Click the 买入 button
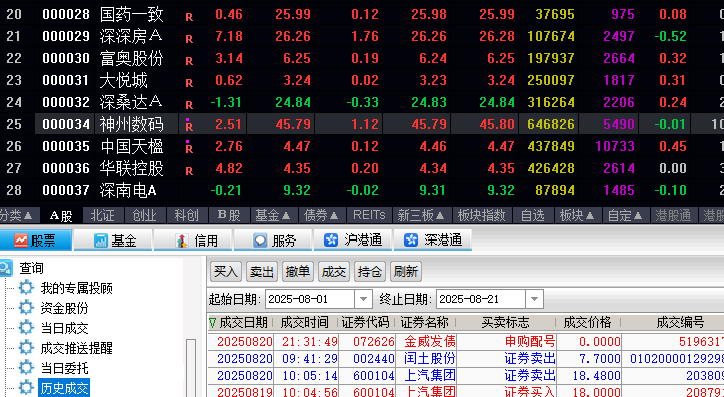724x397 pixels. click(226, 271)
